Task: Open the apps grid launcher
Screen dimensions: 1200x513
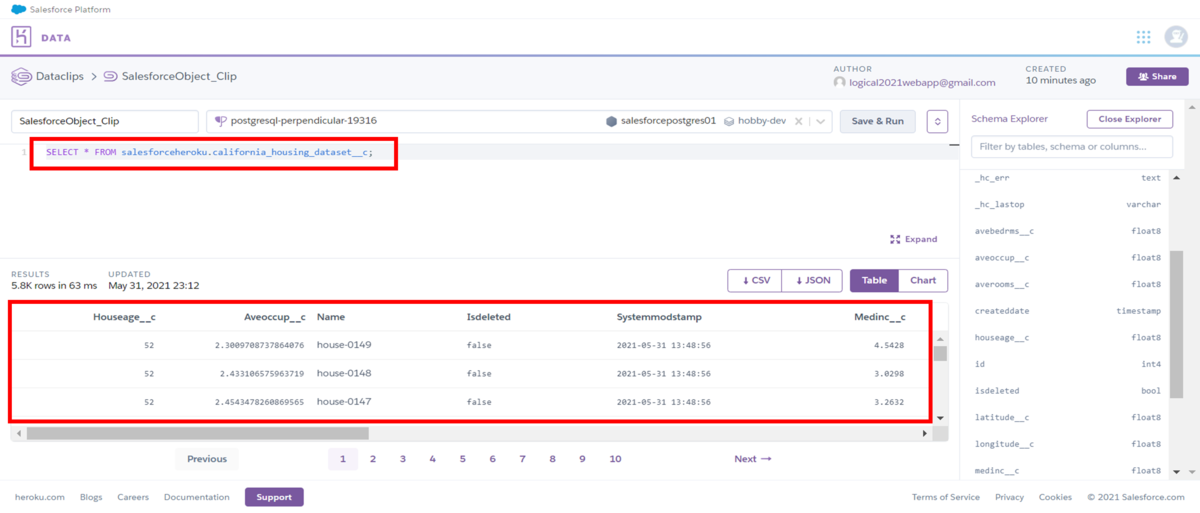Action: click(x=1143, y=37)
